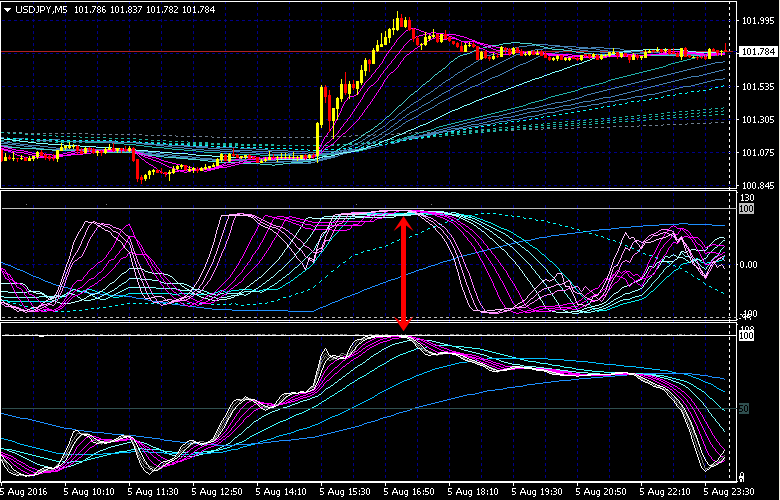Click the 5 Aug 12:50 time label

(x=217, y=492)
